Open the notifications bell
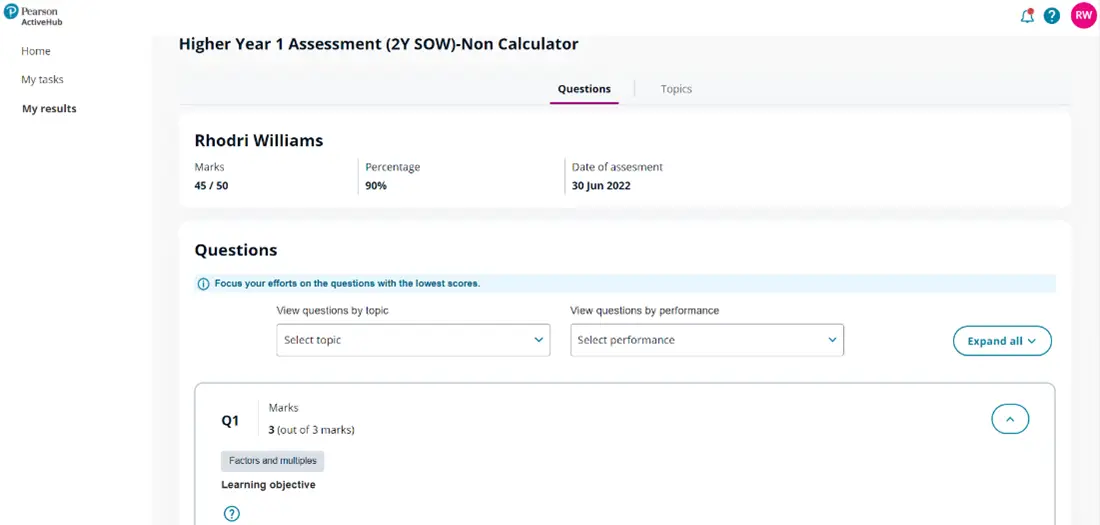This screenshot has width=1100, height=525. point(1027,16)
